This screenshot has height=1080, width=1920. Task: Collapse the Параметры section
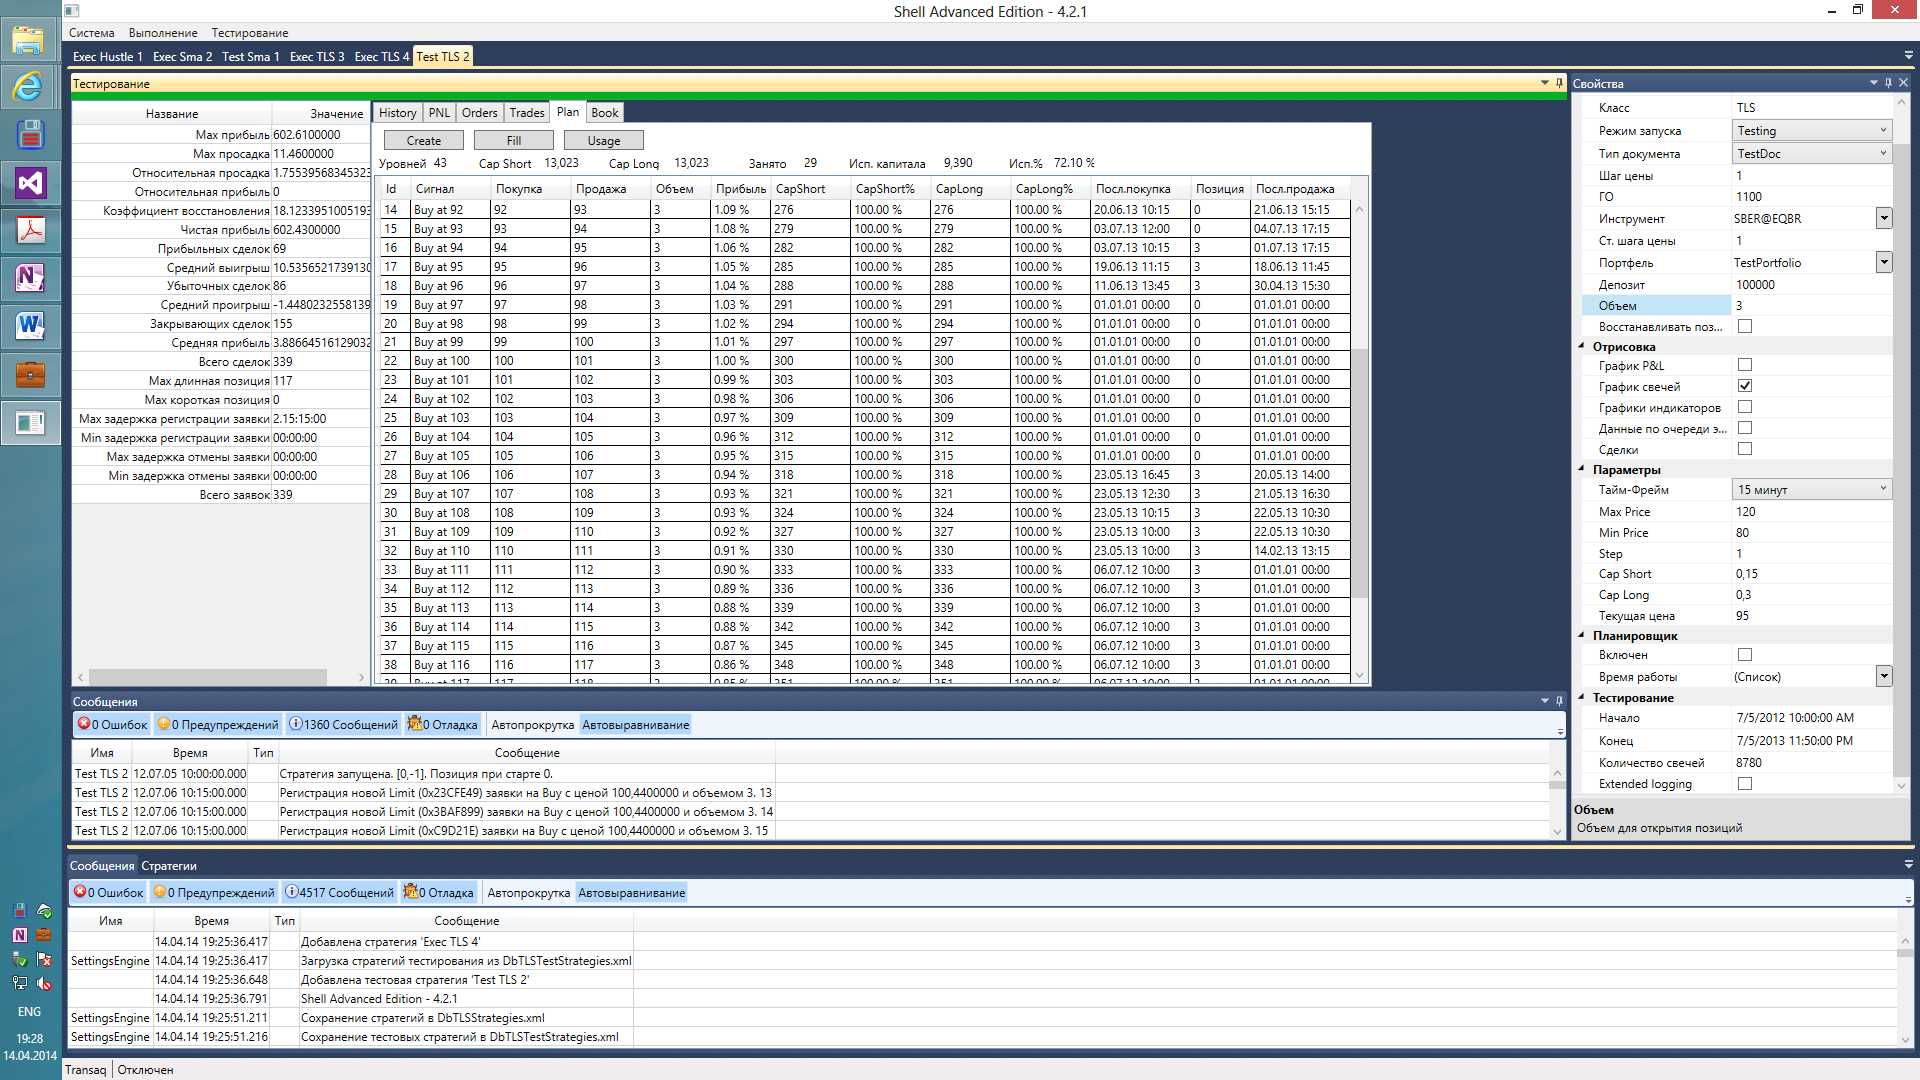[1582, 469]
